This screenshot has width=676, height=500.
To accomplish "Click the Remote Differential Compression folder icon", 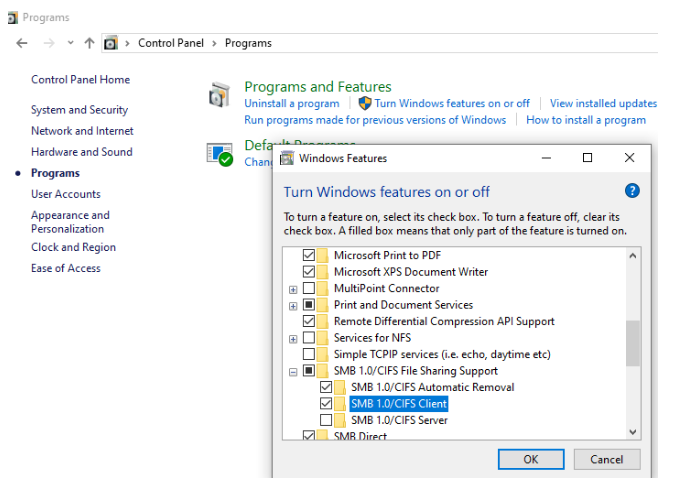I will click(322, 321).
